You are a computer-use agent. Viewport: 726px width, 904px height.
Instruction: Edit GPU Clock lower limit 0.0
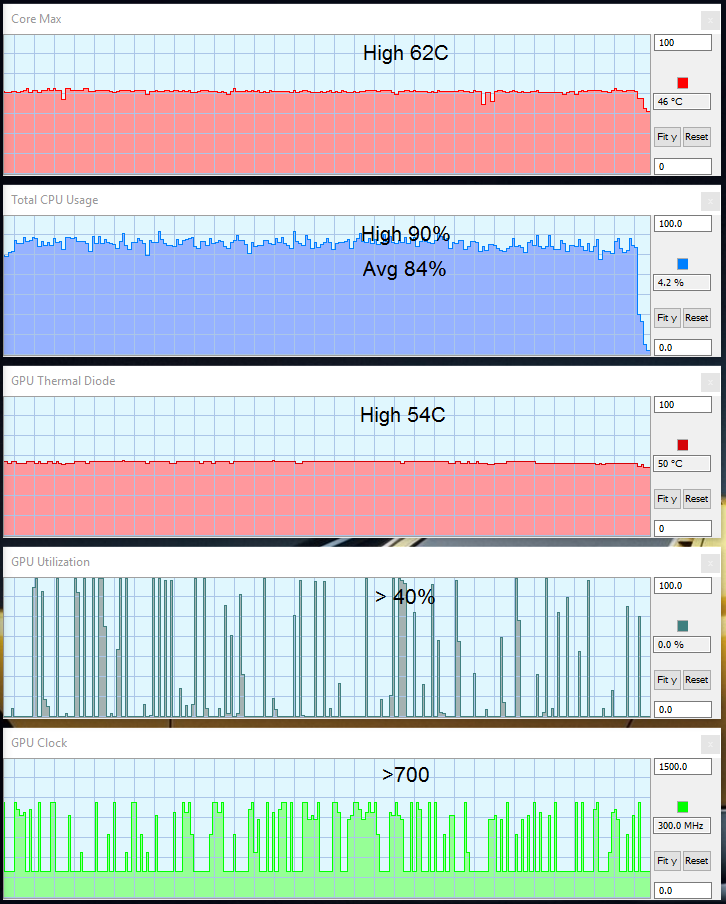pos(683,891)
